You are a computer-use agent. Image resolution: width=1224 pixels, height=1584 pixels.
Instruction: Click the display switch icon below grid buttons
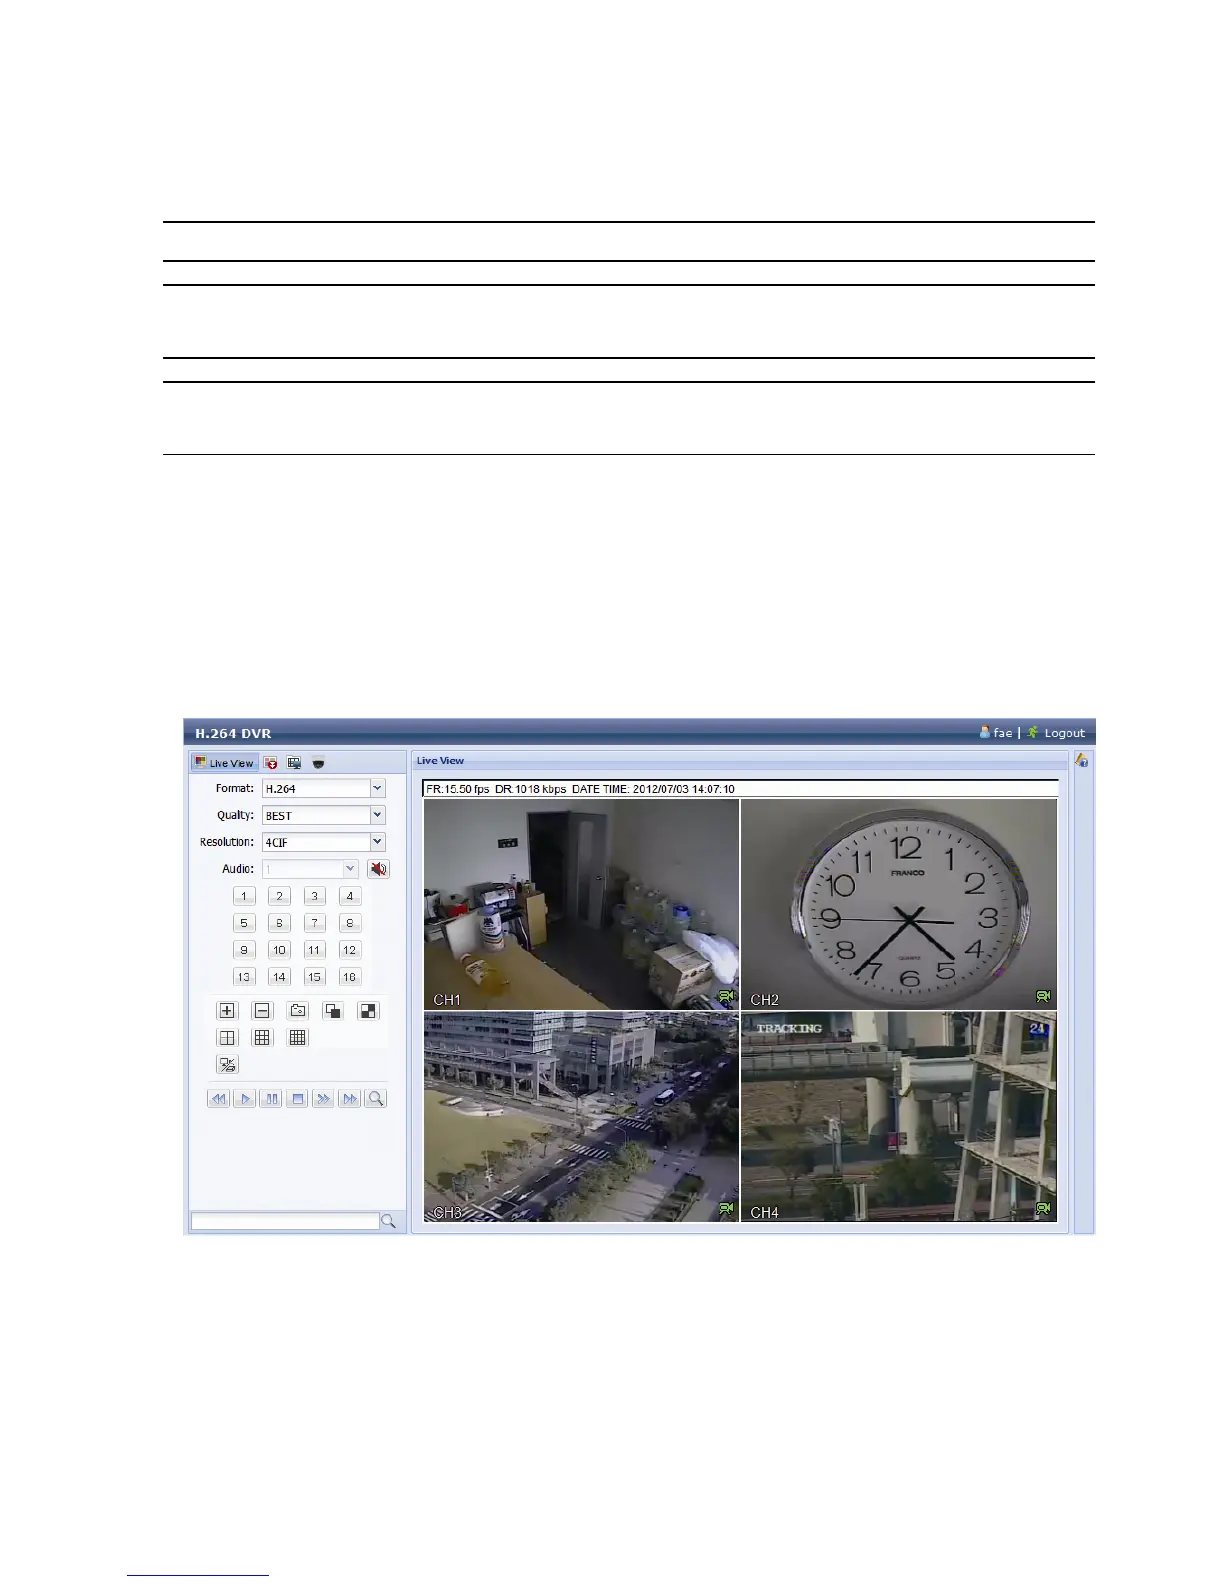[227, 1065]
